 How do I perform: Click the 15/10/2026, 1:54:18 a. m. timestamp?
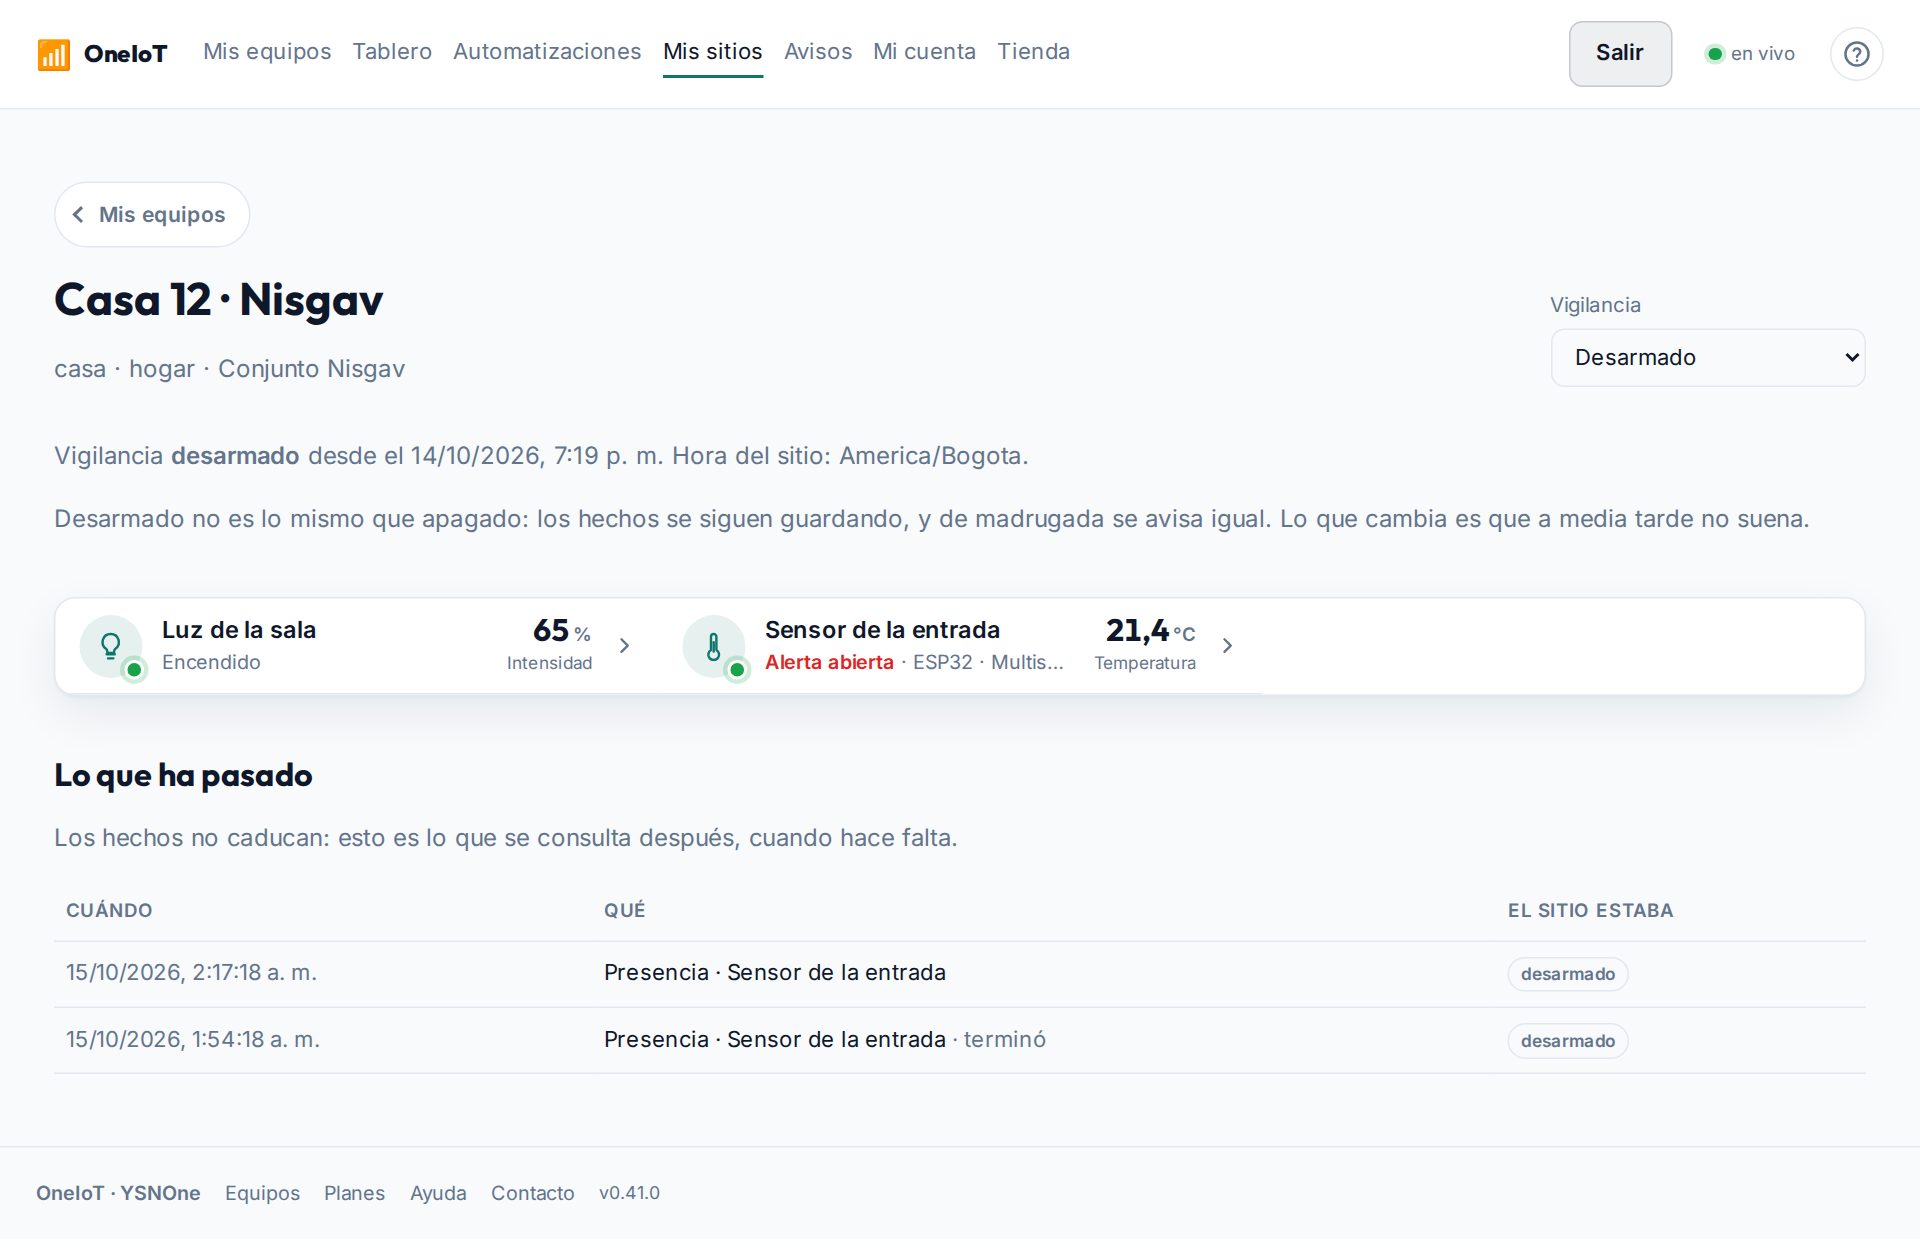tap(193, 1040)
